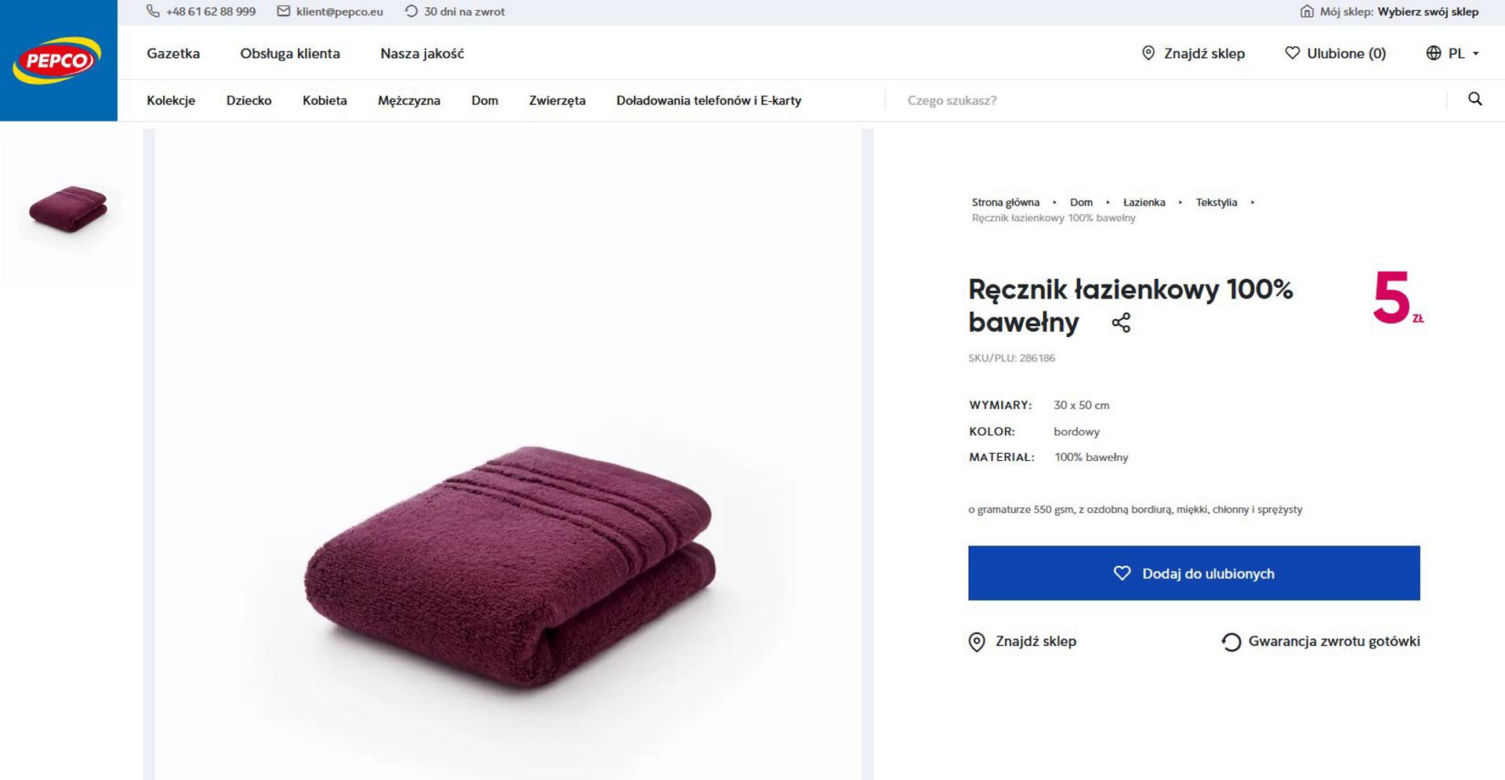Open Kobieta category
The width and height of the screenshot is (1505, 780).
pos(325,100)
